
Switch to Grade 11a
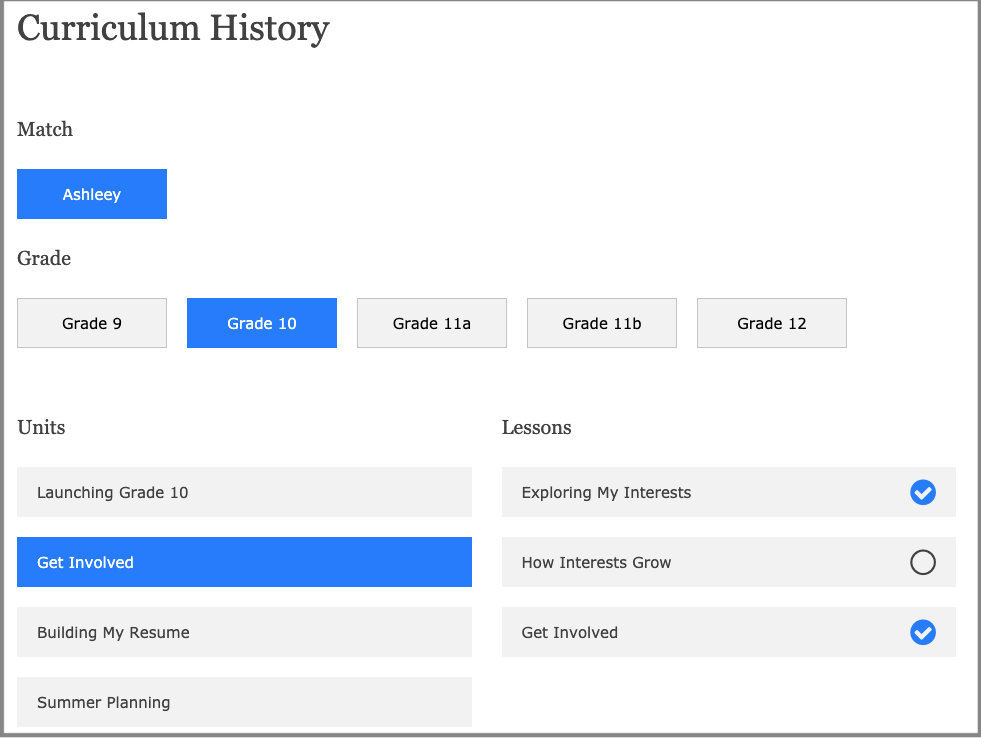pyautogui.click(x=432, y=323)
